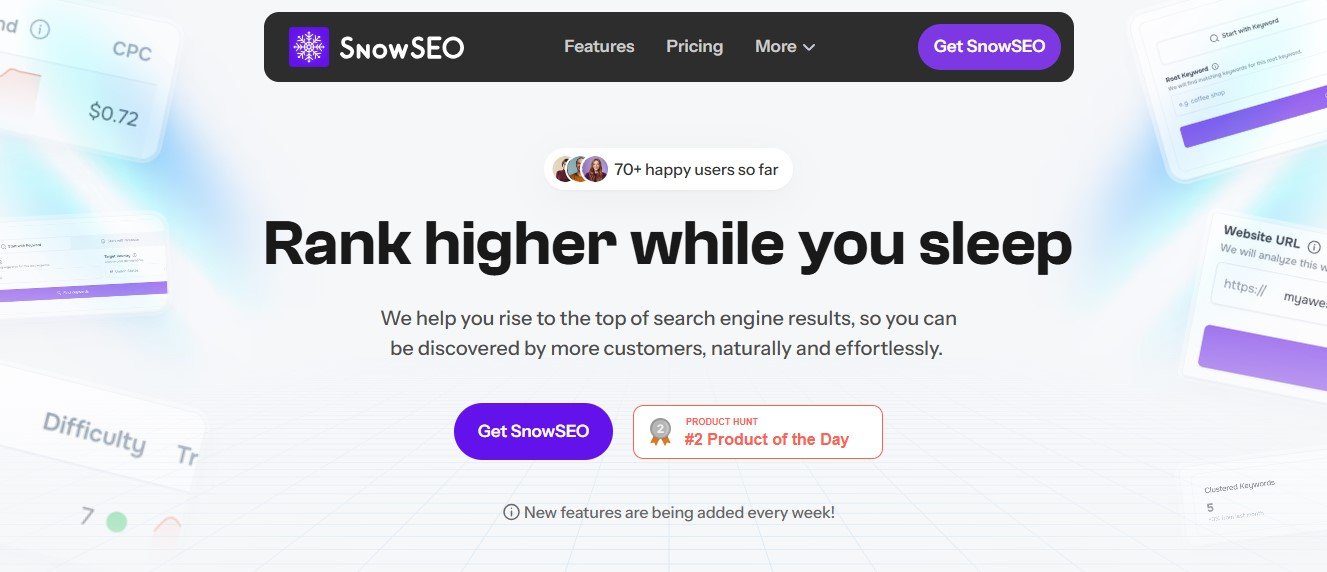Viewport: 1327px width, 572px height.
Task: Click the SnowSEO brand name text
Action: 401,47
